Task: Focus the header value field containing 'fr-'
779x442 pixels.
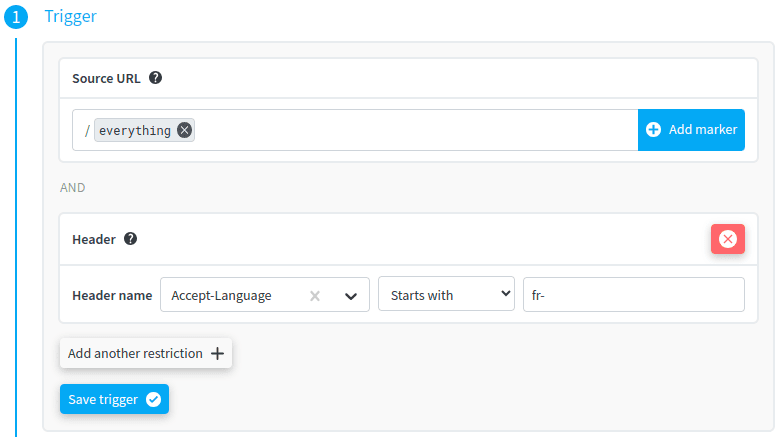Action: click(x=633, y=295)
